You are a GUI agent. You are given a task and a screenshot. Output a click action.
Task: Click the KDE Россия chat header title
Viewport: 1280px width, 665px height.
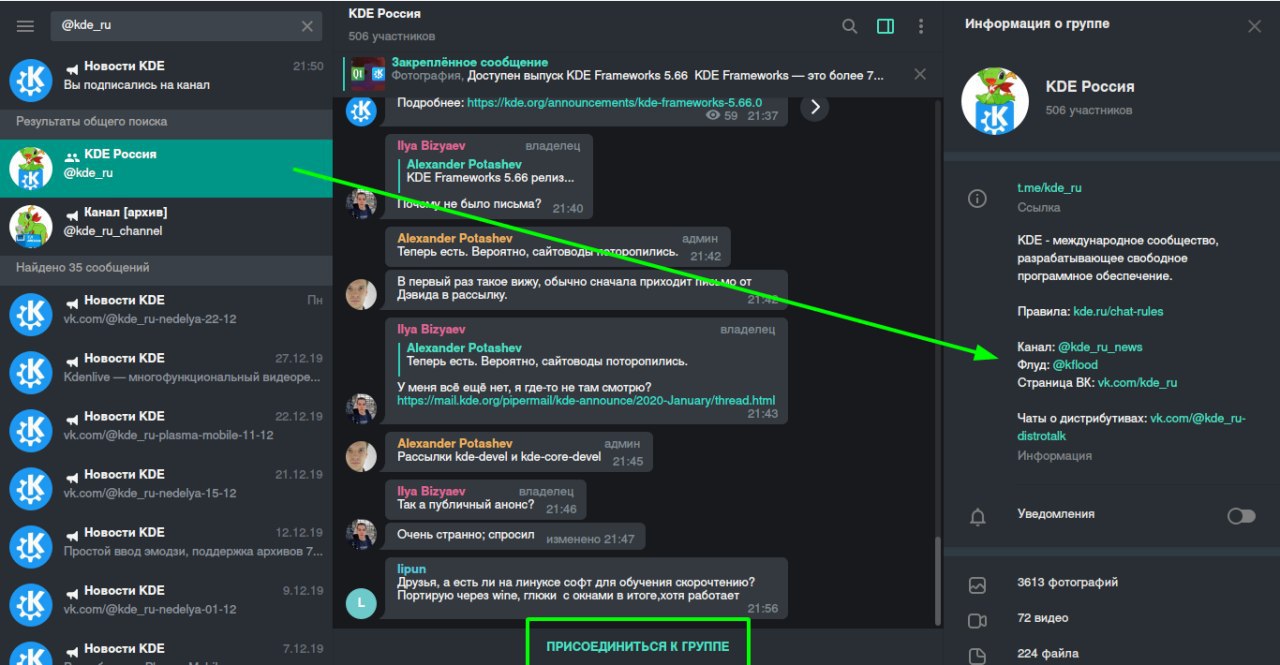coord(385,14)
